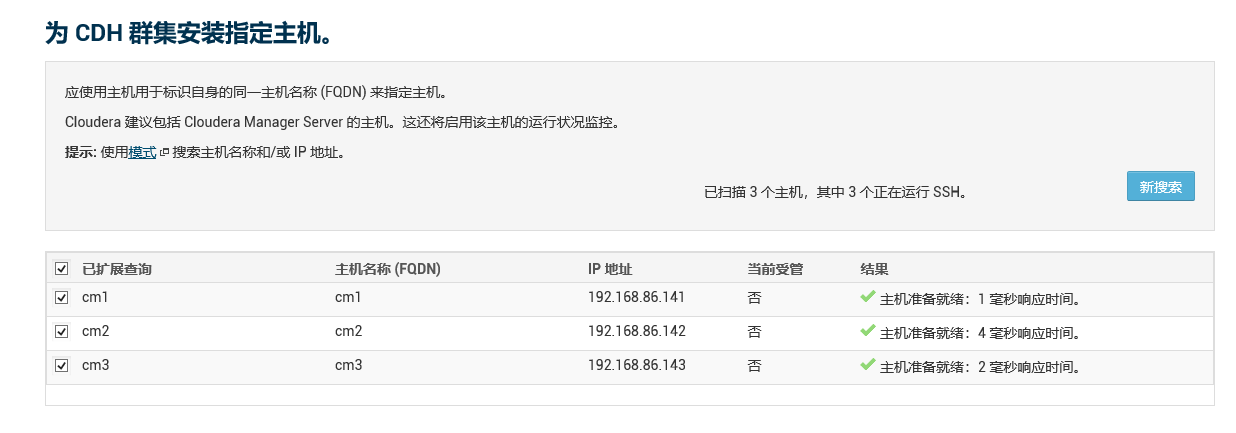Select IP address 192.168.86.143 cell
This screenshot has width=1236, height=433.
click(637, 365)
